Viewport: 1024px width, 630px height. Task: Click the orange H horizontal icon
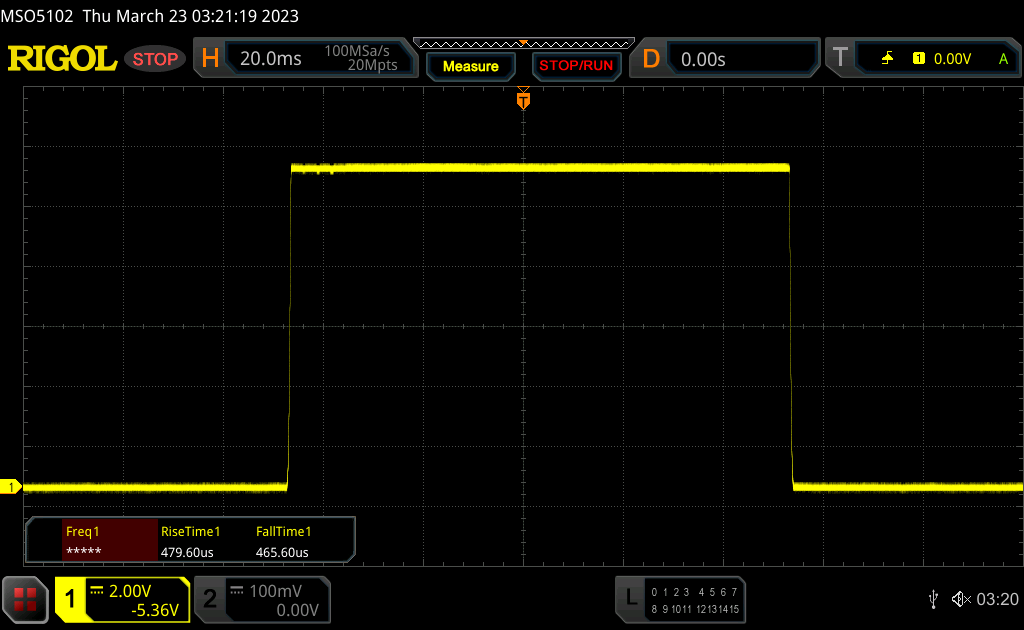(210, 59)
